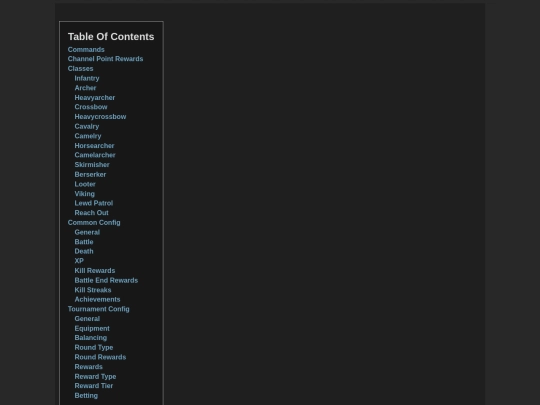
Task: Open the XP entry
Action: [79, 261]
